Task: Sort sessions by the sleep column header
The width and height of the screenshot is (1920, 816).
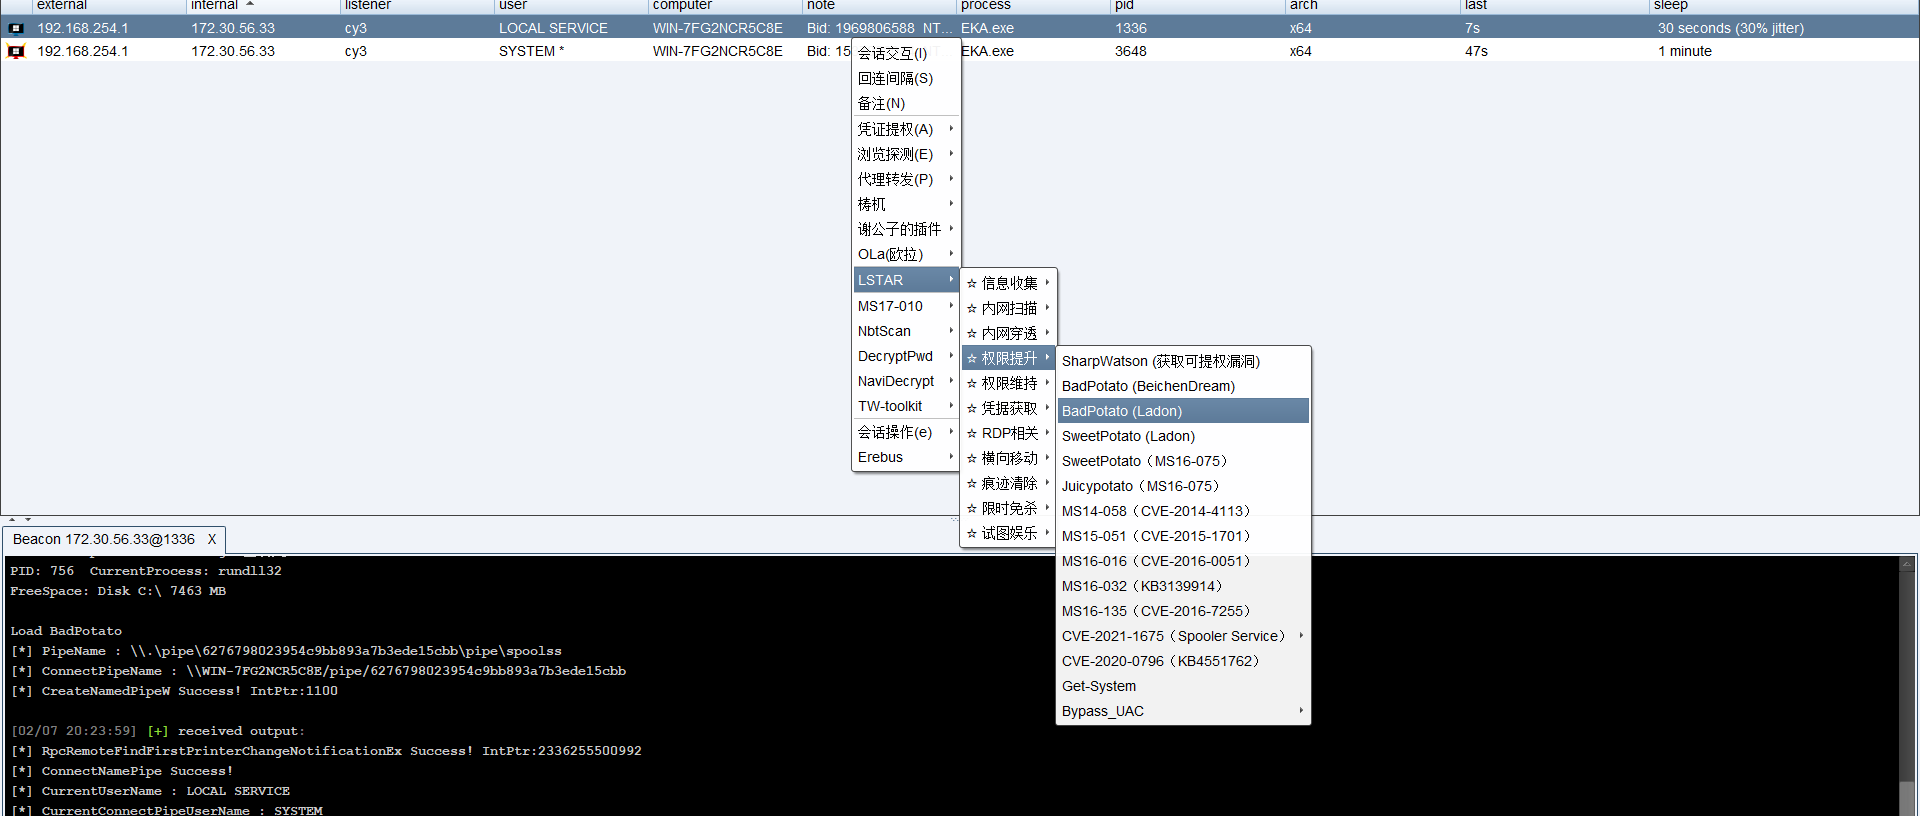Action: tap(1670, 6)
